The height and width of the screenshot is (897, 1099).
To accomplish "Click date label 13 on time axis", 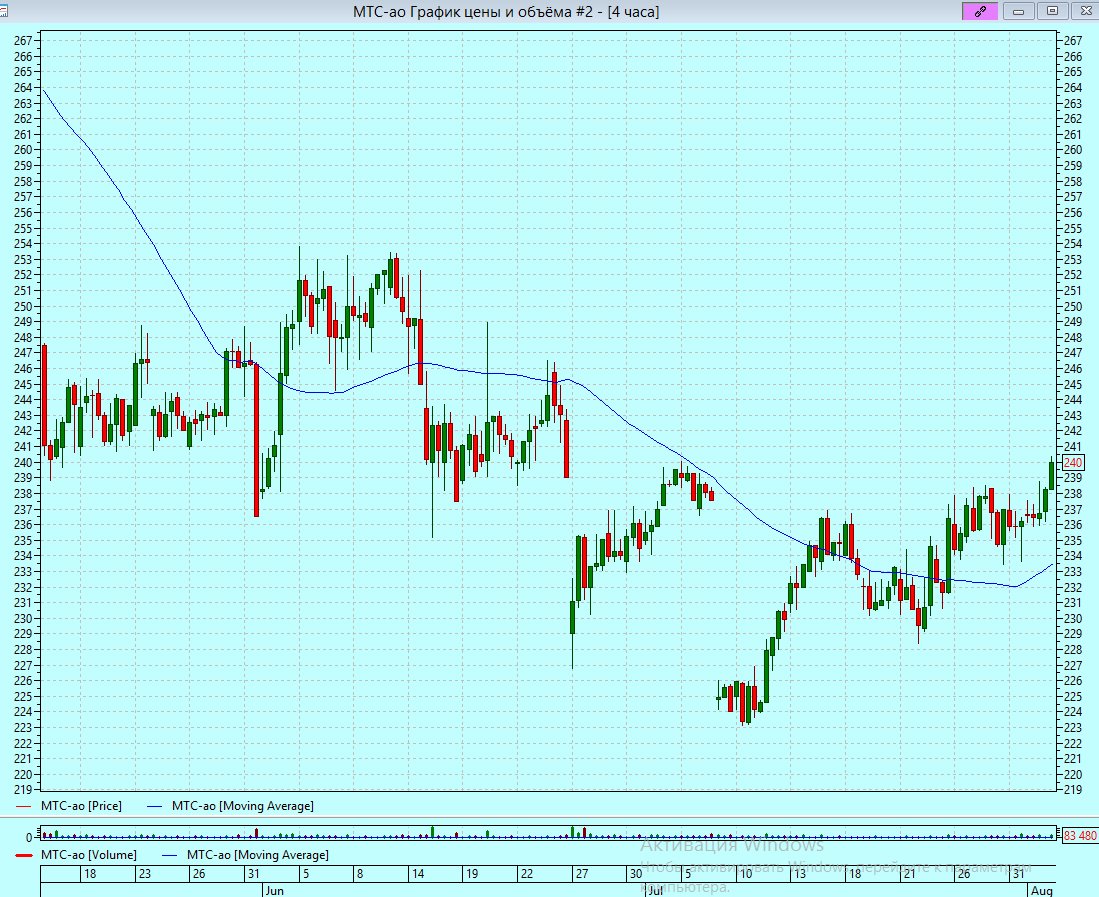I will (x=800, y=874).
